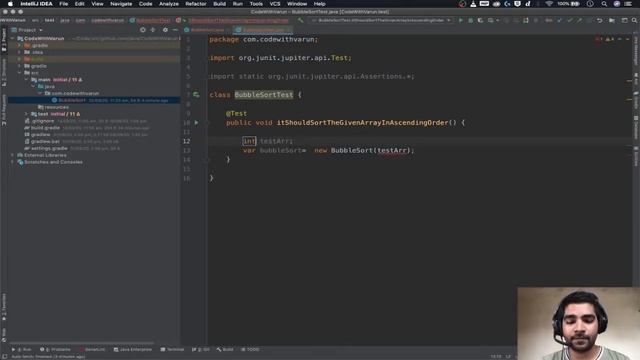Switch to the first BubbleSort editor tab
Viewport: 640px width, 360px height.
[x=207, y=30]
